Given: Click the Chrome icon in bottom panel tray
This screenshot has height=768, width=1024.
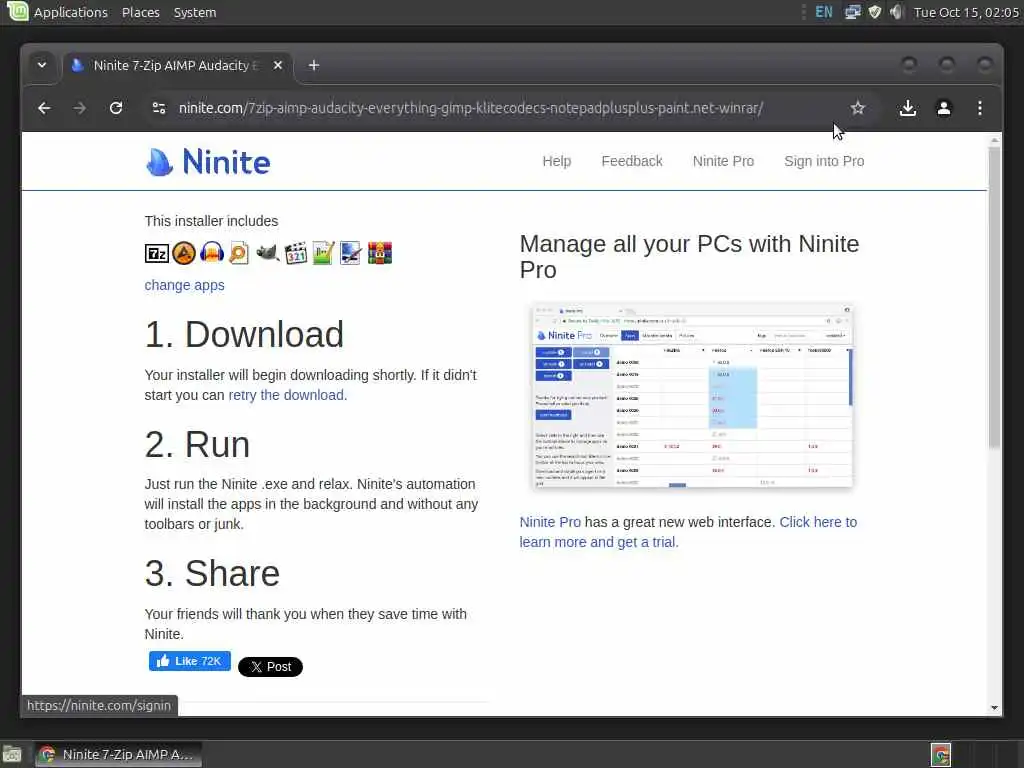Looking at the screenshot, I should [940, 755].
